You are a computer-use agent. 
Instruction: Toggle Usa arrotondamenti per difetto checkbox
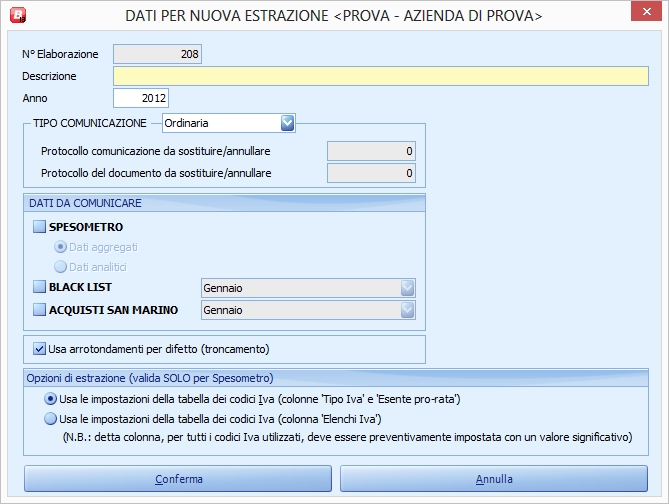click(x=39, y=349)
